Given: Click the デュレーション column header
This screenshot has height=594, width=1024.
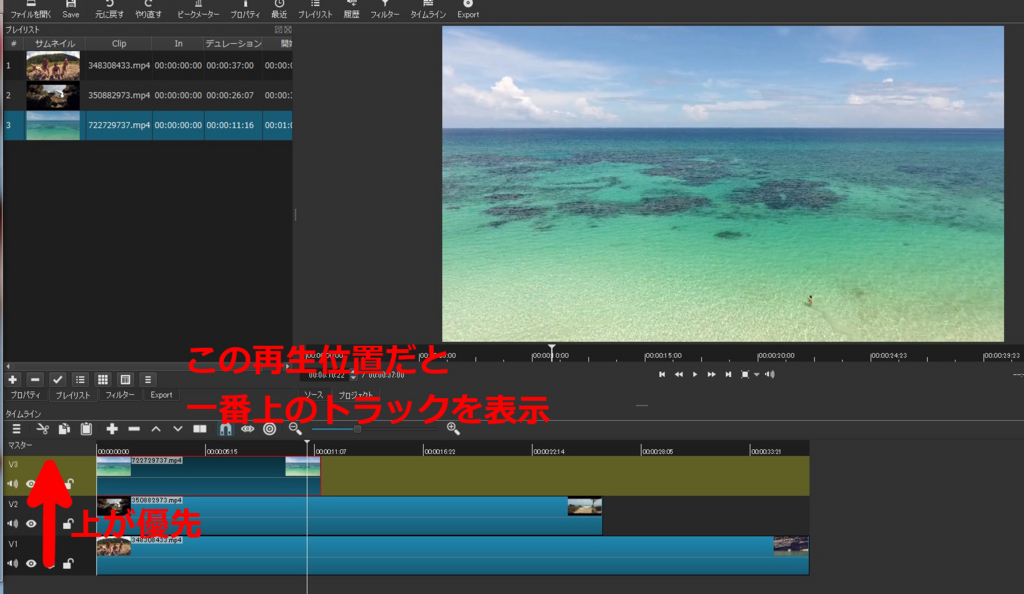Looking at the screenshot, I should (233, 44).
